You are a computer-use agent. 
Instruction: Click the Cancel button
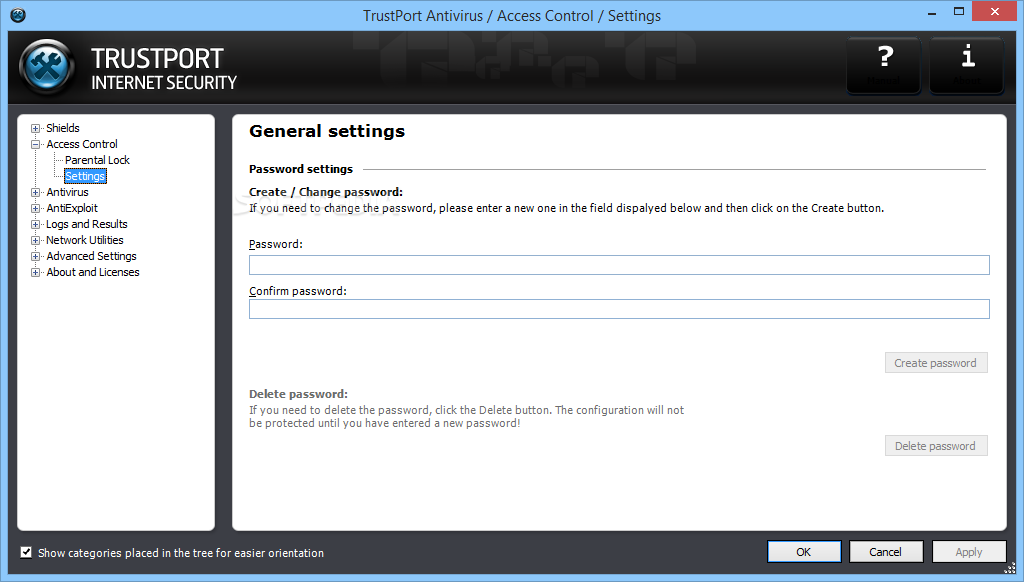[886, 552]
